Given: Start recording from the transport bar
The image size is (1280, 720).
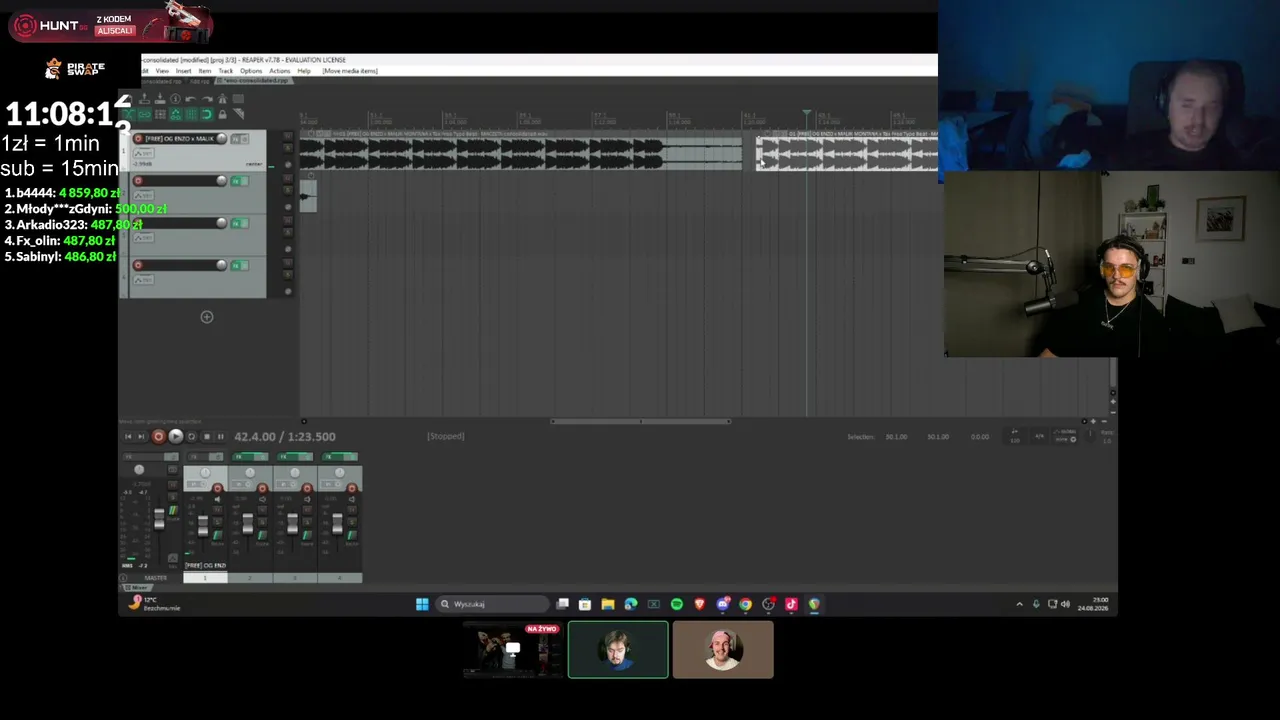Looking at the screenshot, I should pos(158,436).
